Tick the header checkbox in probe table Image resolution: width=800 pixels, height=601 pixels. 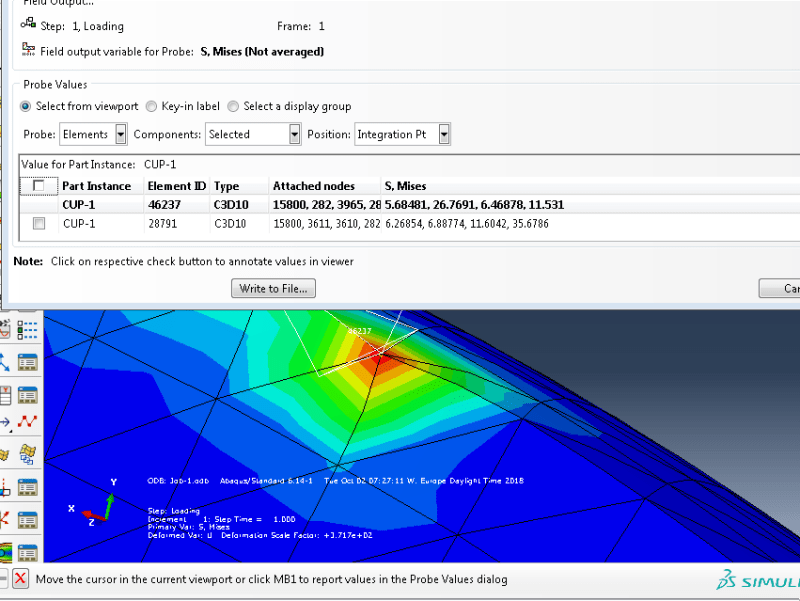point(38,185)
